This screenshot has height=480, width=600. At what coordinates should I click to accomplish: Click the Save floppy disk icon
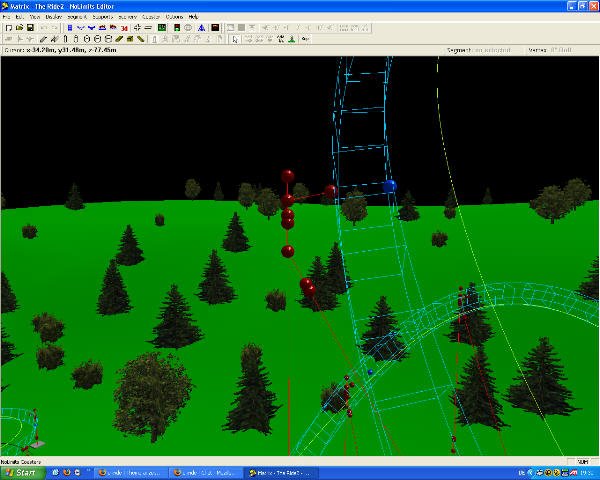pos(30,28)
